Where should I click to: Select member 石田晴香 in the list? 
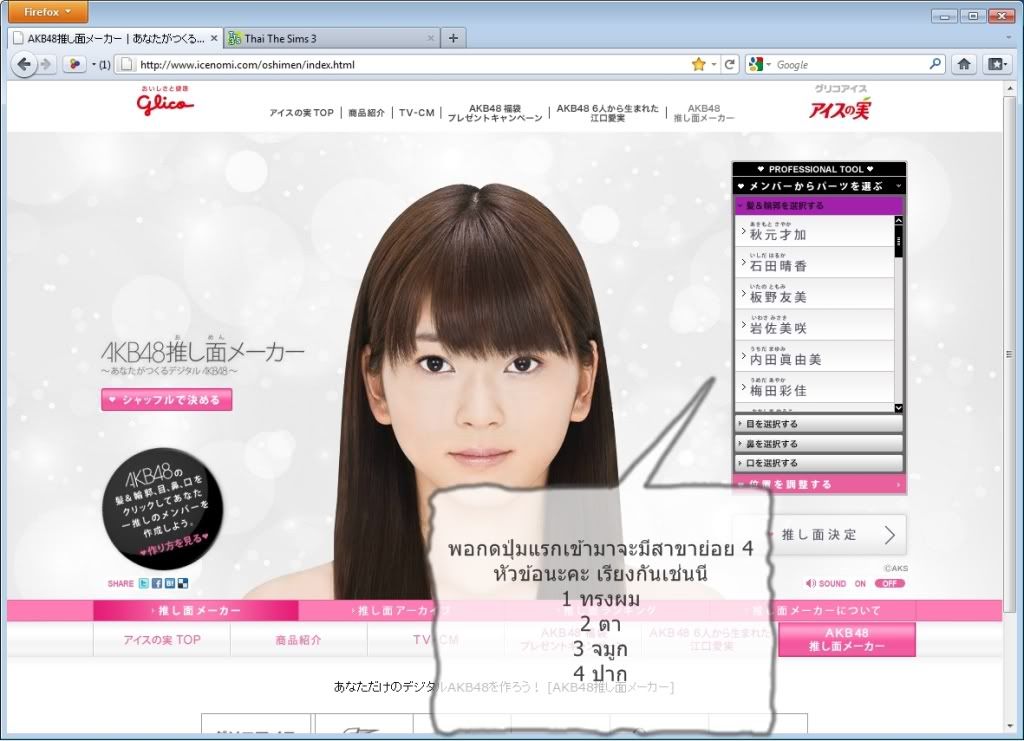[x=814, y=262]
